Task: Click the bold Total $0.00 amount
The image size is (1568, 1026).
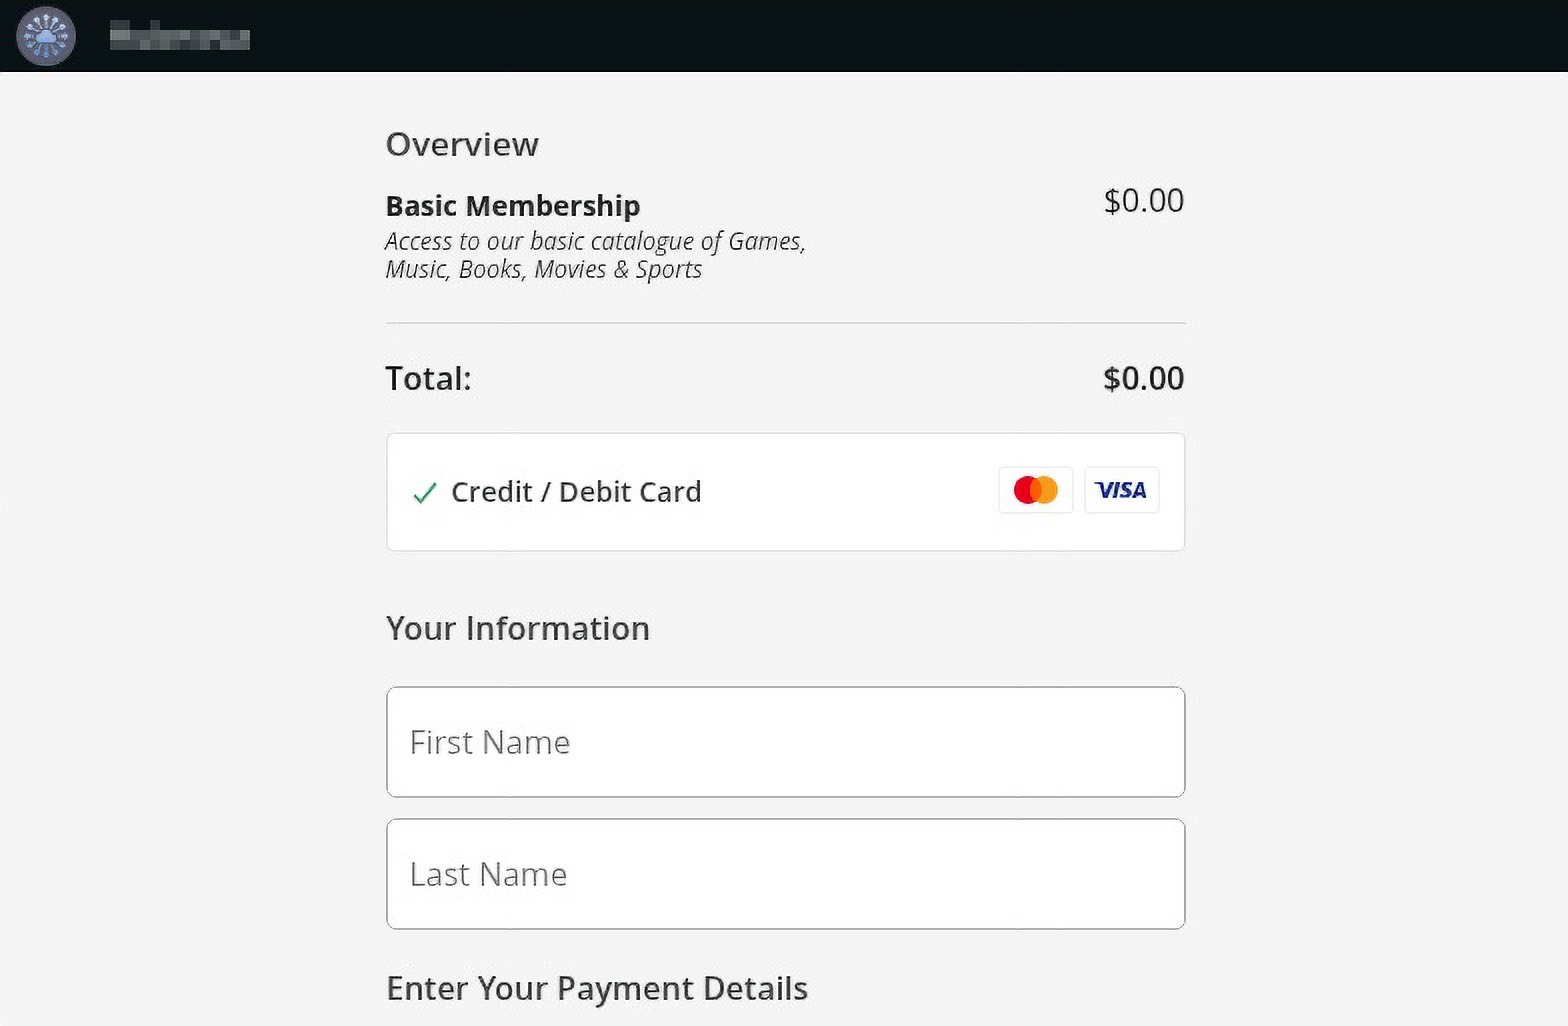Action: pos(1143,379)
